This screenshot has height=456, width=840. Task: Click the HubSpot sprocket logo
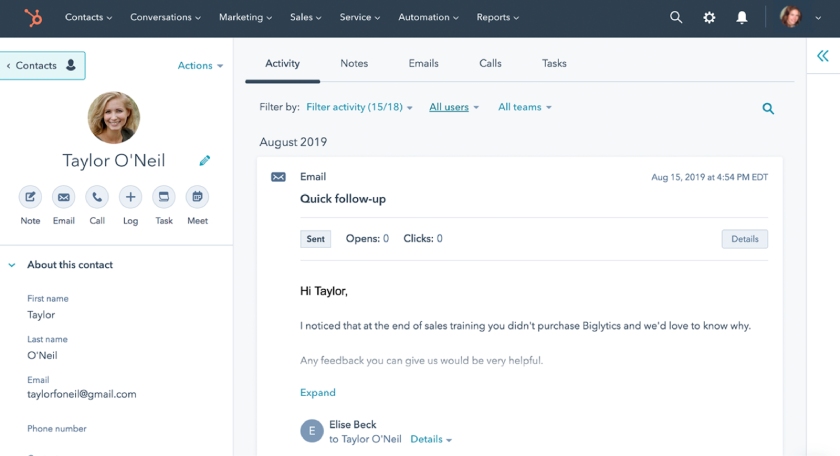click(33, 18)
